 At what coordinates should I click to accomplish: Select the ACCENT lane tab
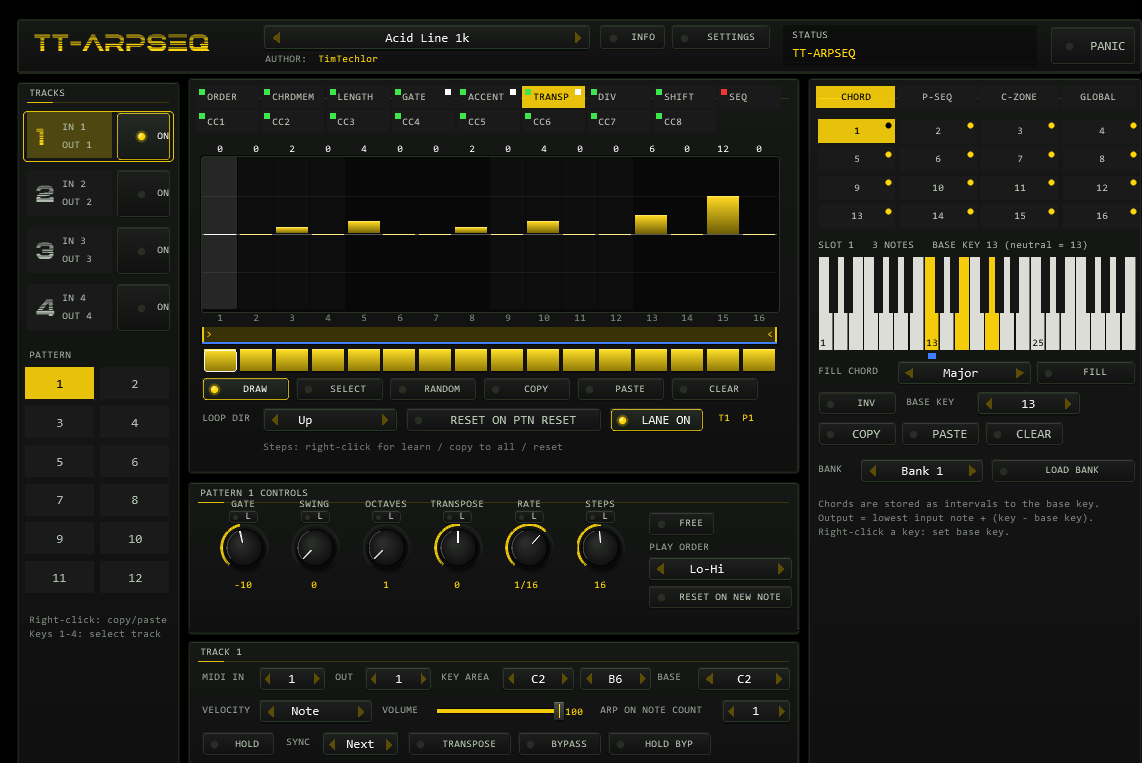coord(488,97)
